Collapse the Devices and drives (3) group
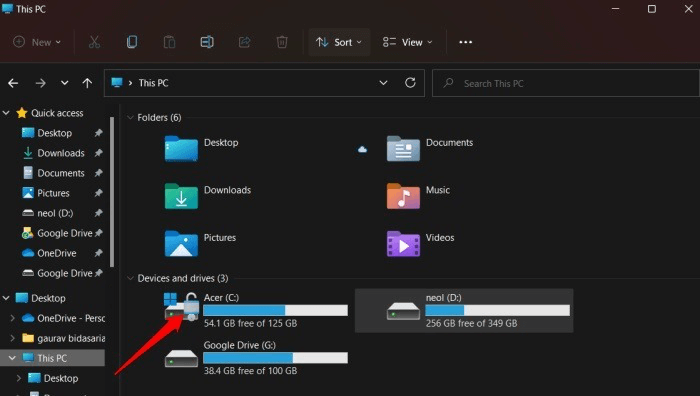This screenshot has height=396, width=700. [x=130, y=278]
